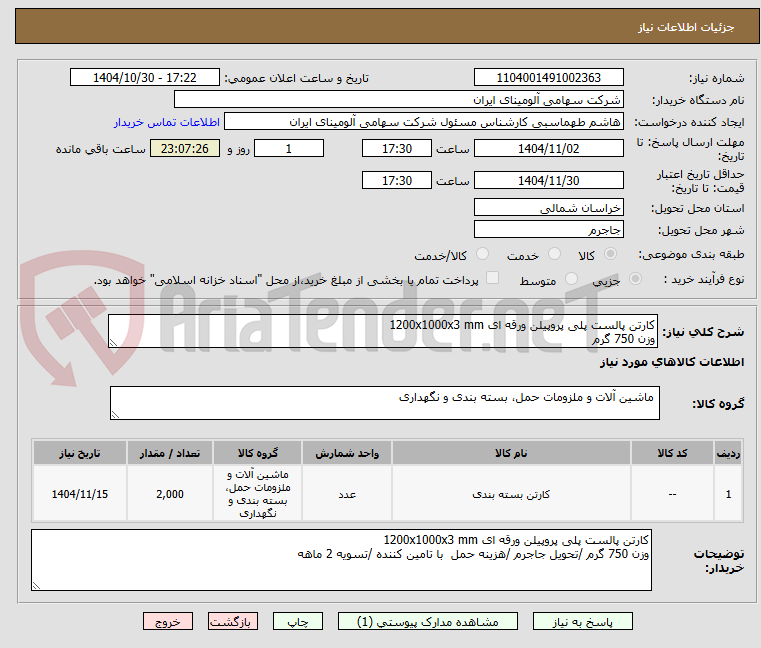Click the resize handle of توضیحات خریدار box

point(36,585)
